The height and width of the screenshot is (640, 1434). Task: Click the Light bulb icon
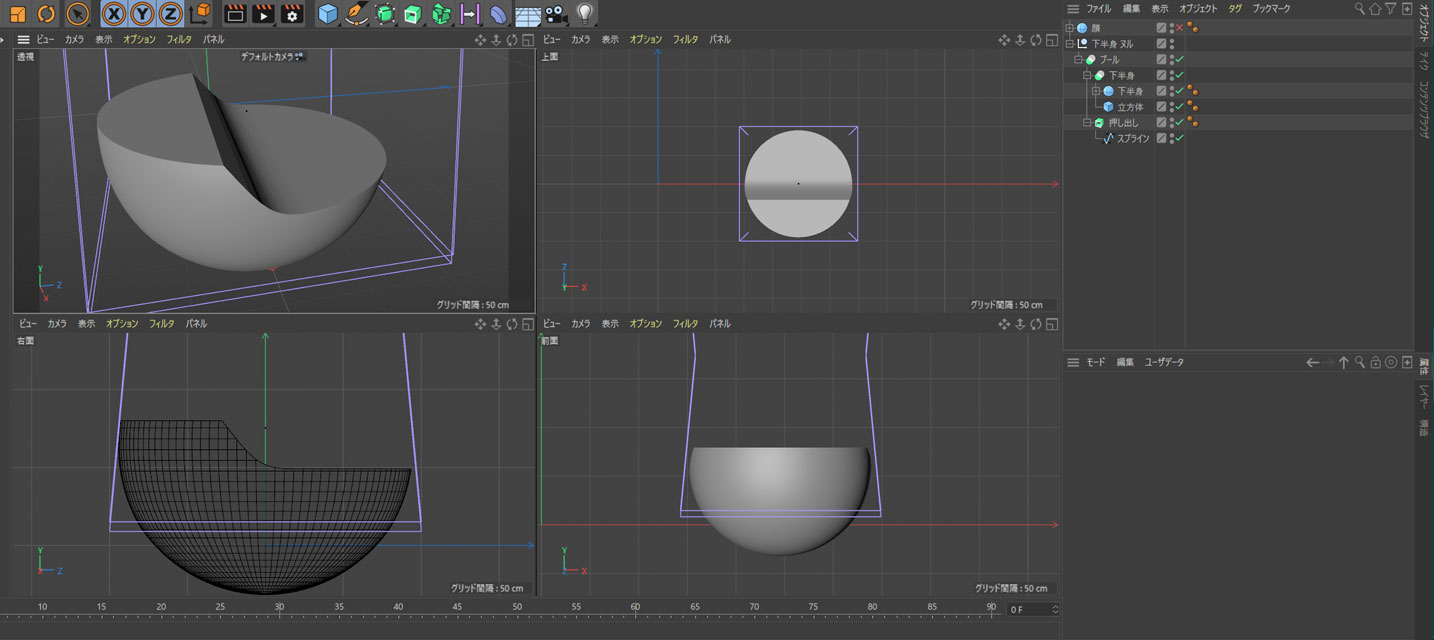click(585, 13)
